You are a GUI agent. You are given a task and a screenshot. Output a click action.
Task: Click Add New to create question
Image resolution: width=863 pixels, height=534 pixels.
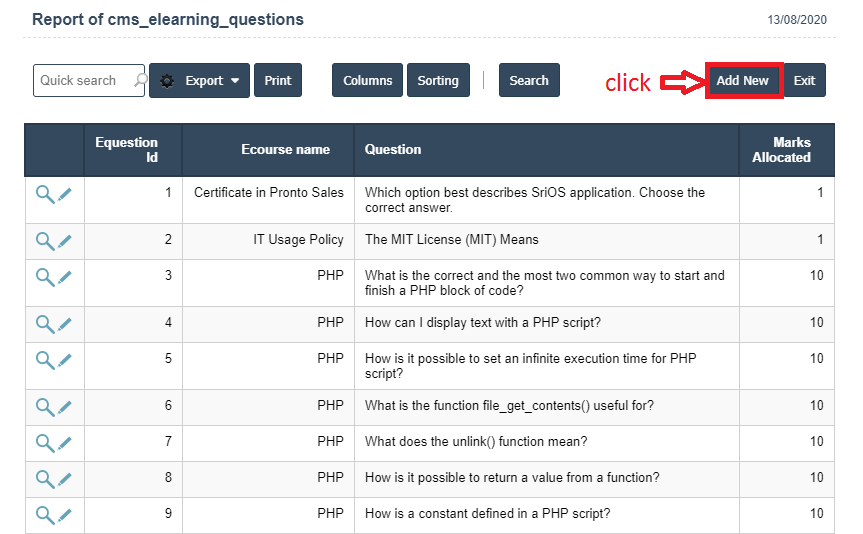tap(743, 81)
